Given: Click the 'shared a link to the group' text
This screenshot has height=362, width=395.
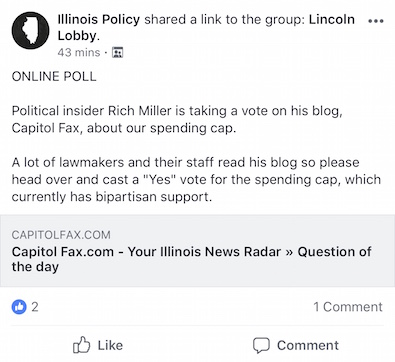Looking at the screenshot, I should tap(225, 19).
